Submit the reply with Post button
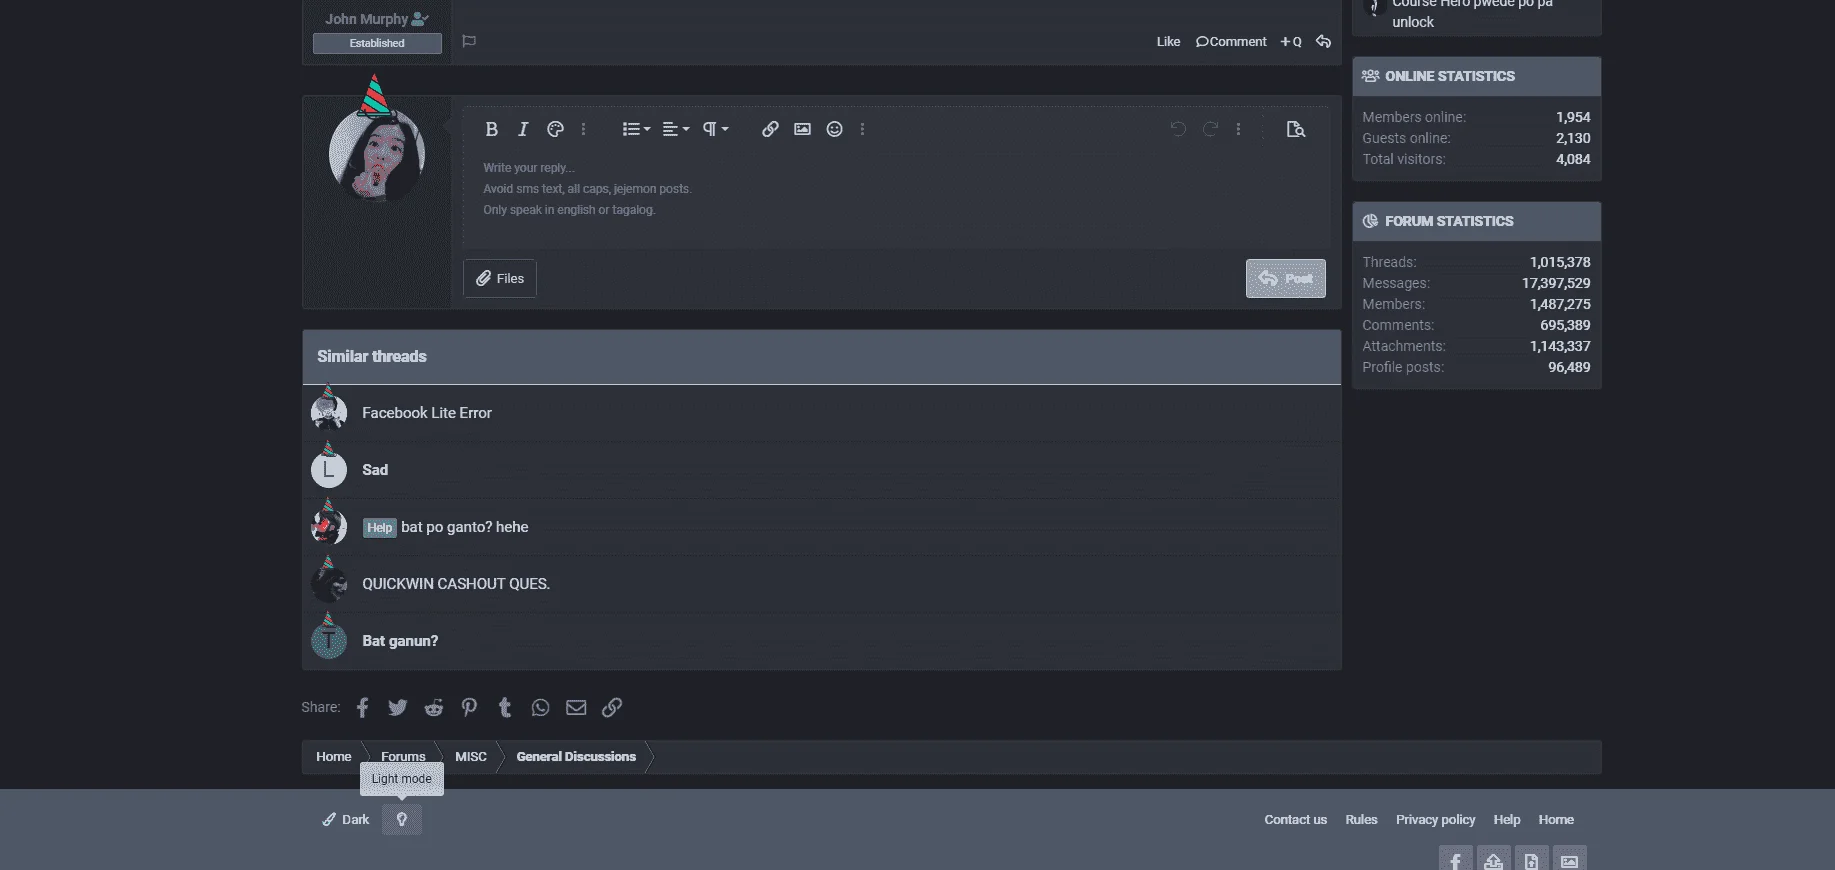Viewport: 1835px width, 870px height. pos(1286,278)
